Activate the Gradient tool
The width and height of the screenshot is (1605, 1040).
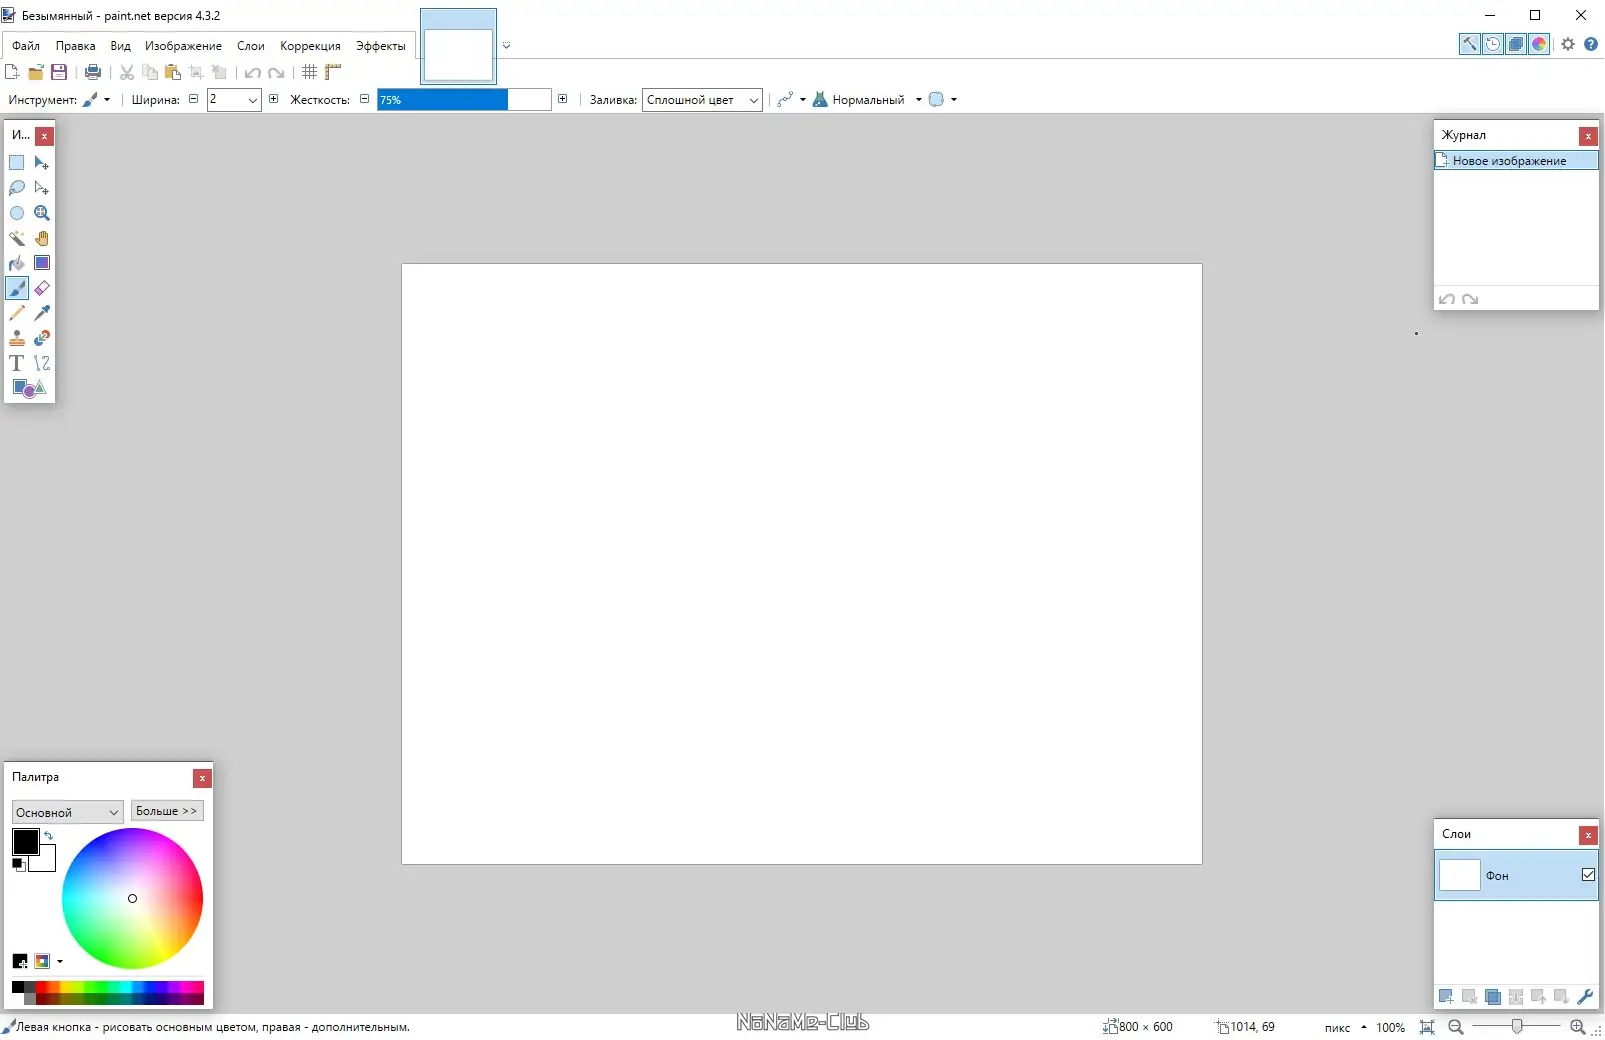[x=42, y=263]
